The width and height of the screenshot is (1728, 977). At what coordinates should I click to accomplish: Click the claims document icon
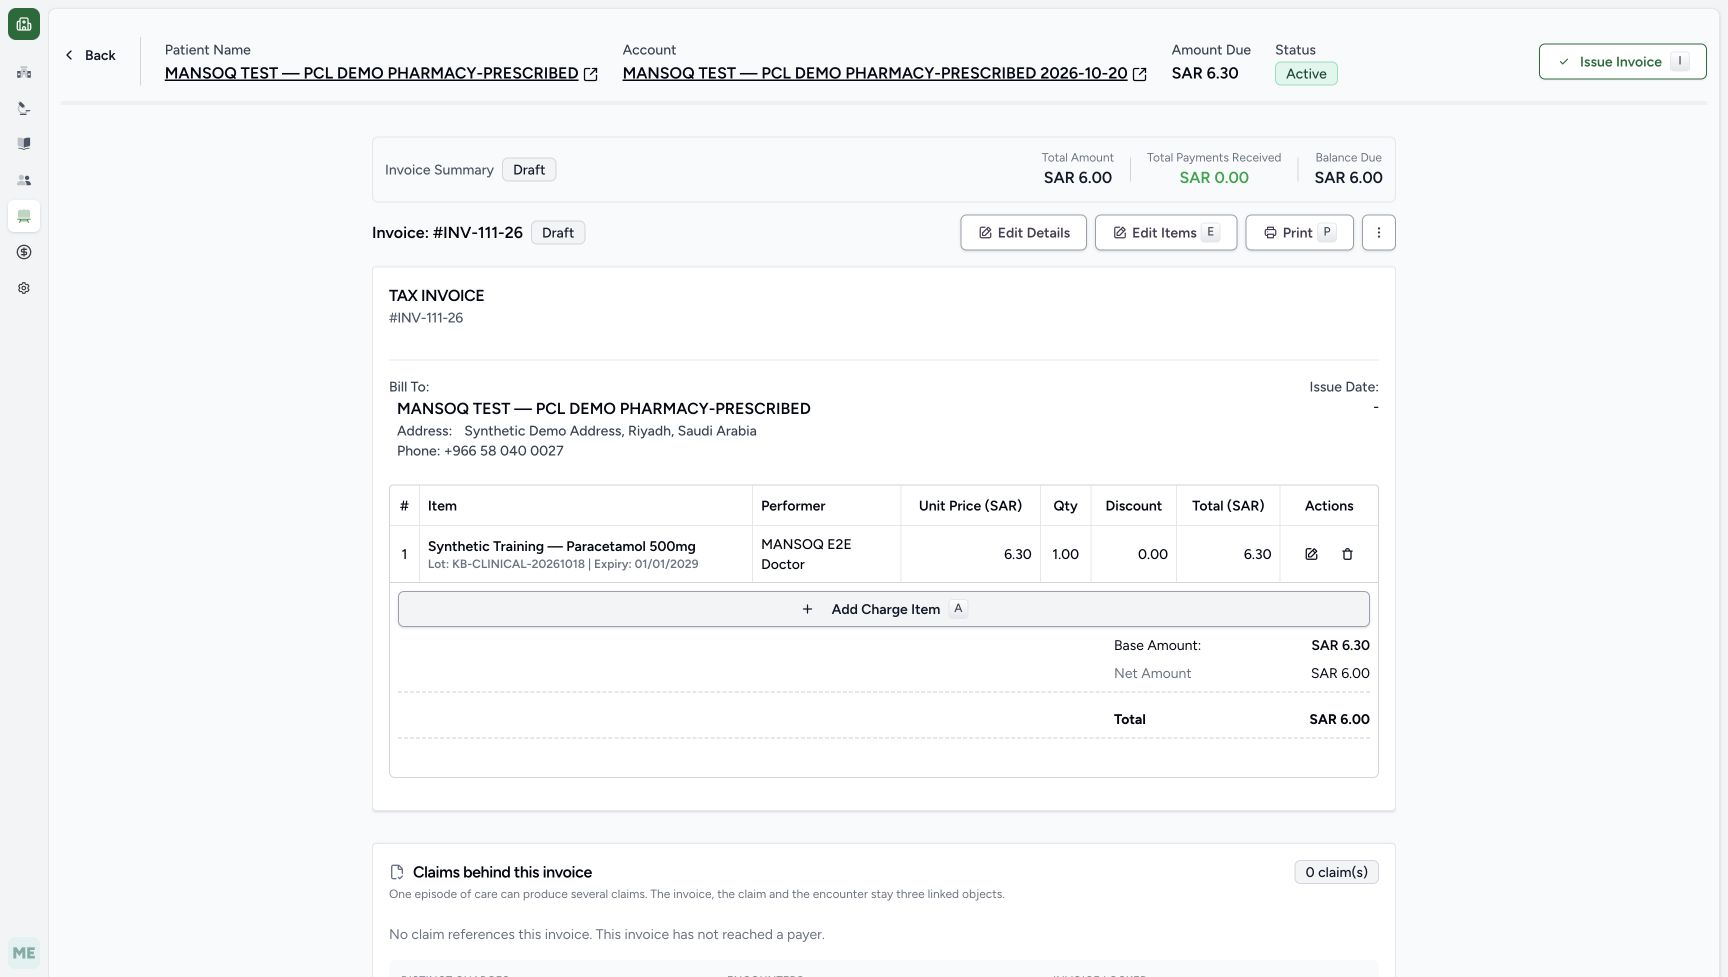point(397,872)
